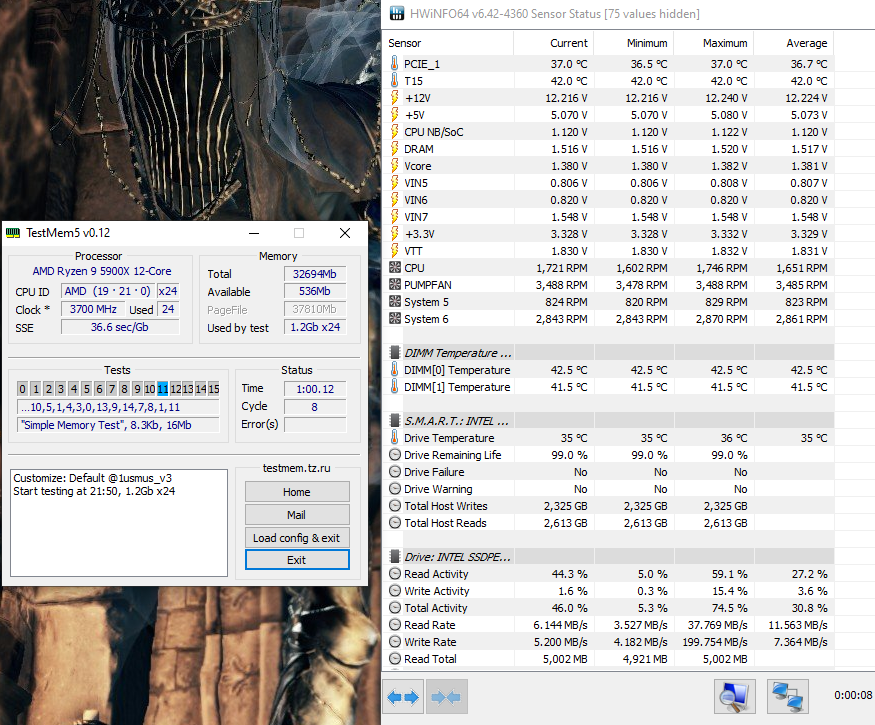
Task: Close the TestMem5 window
Action: 345,233
